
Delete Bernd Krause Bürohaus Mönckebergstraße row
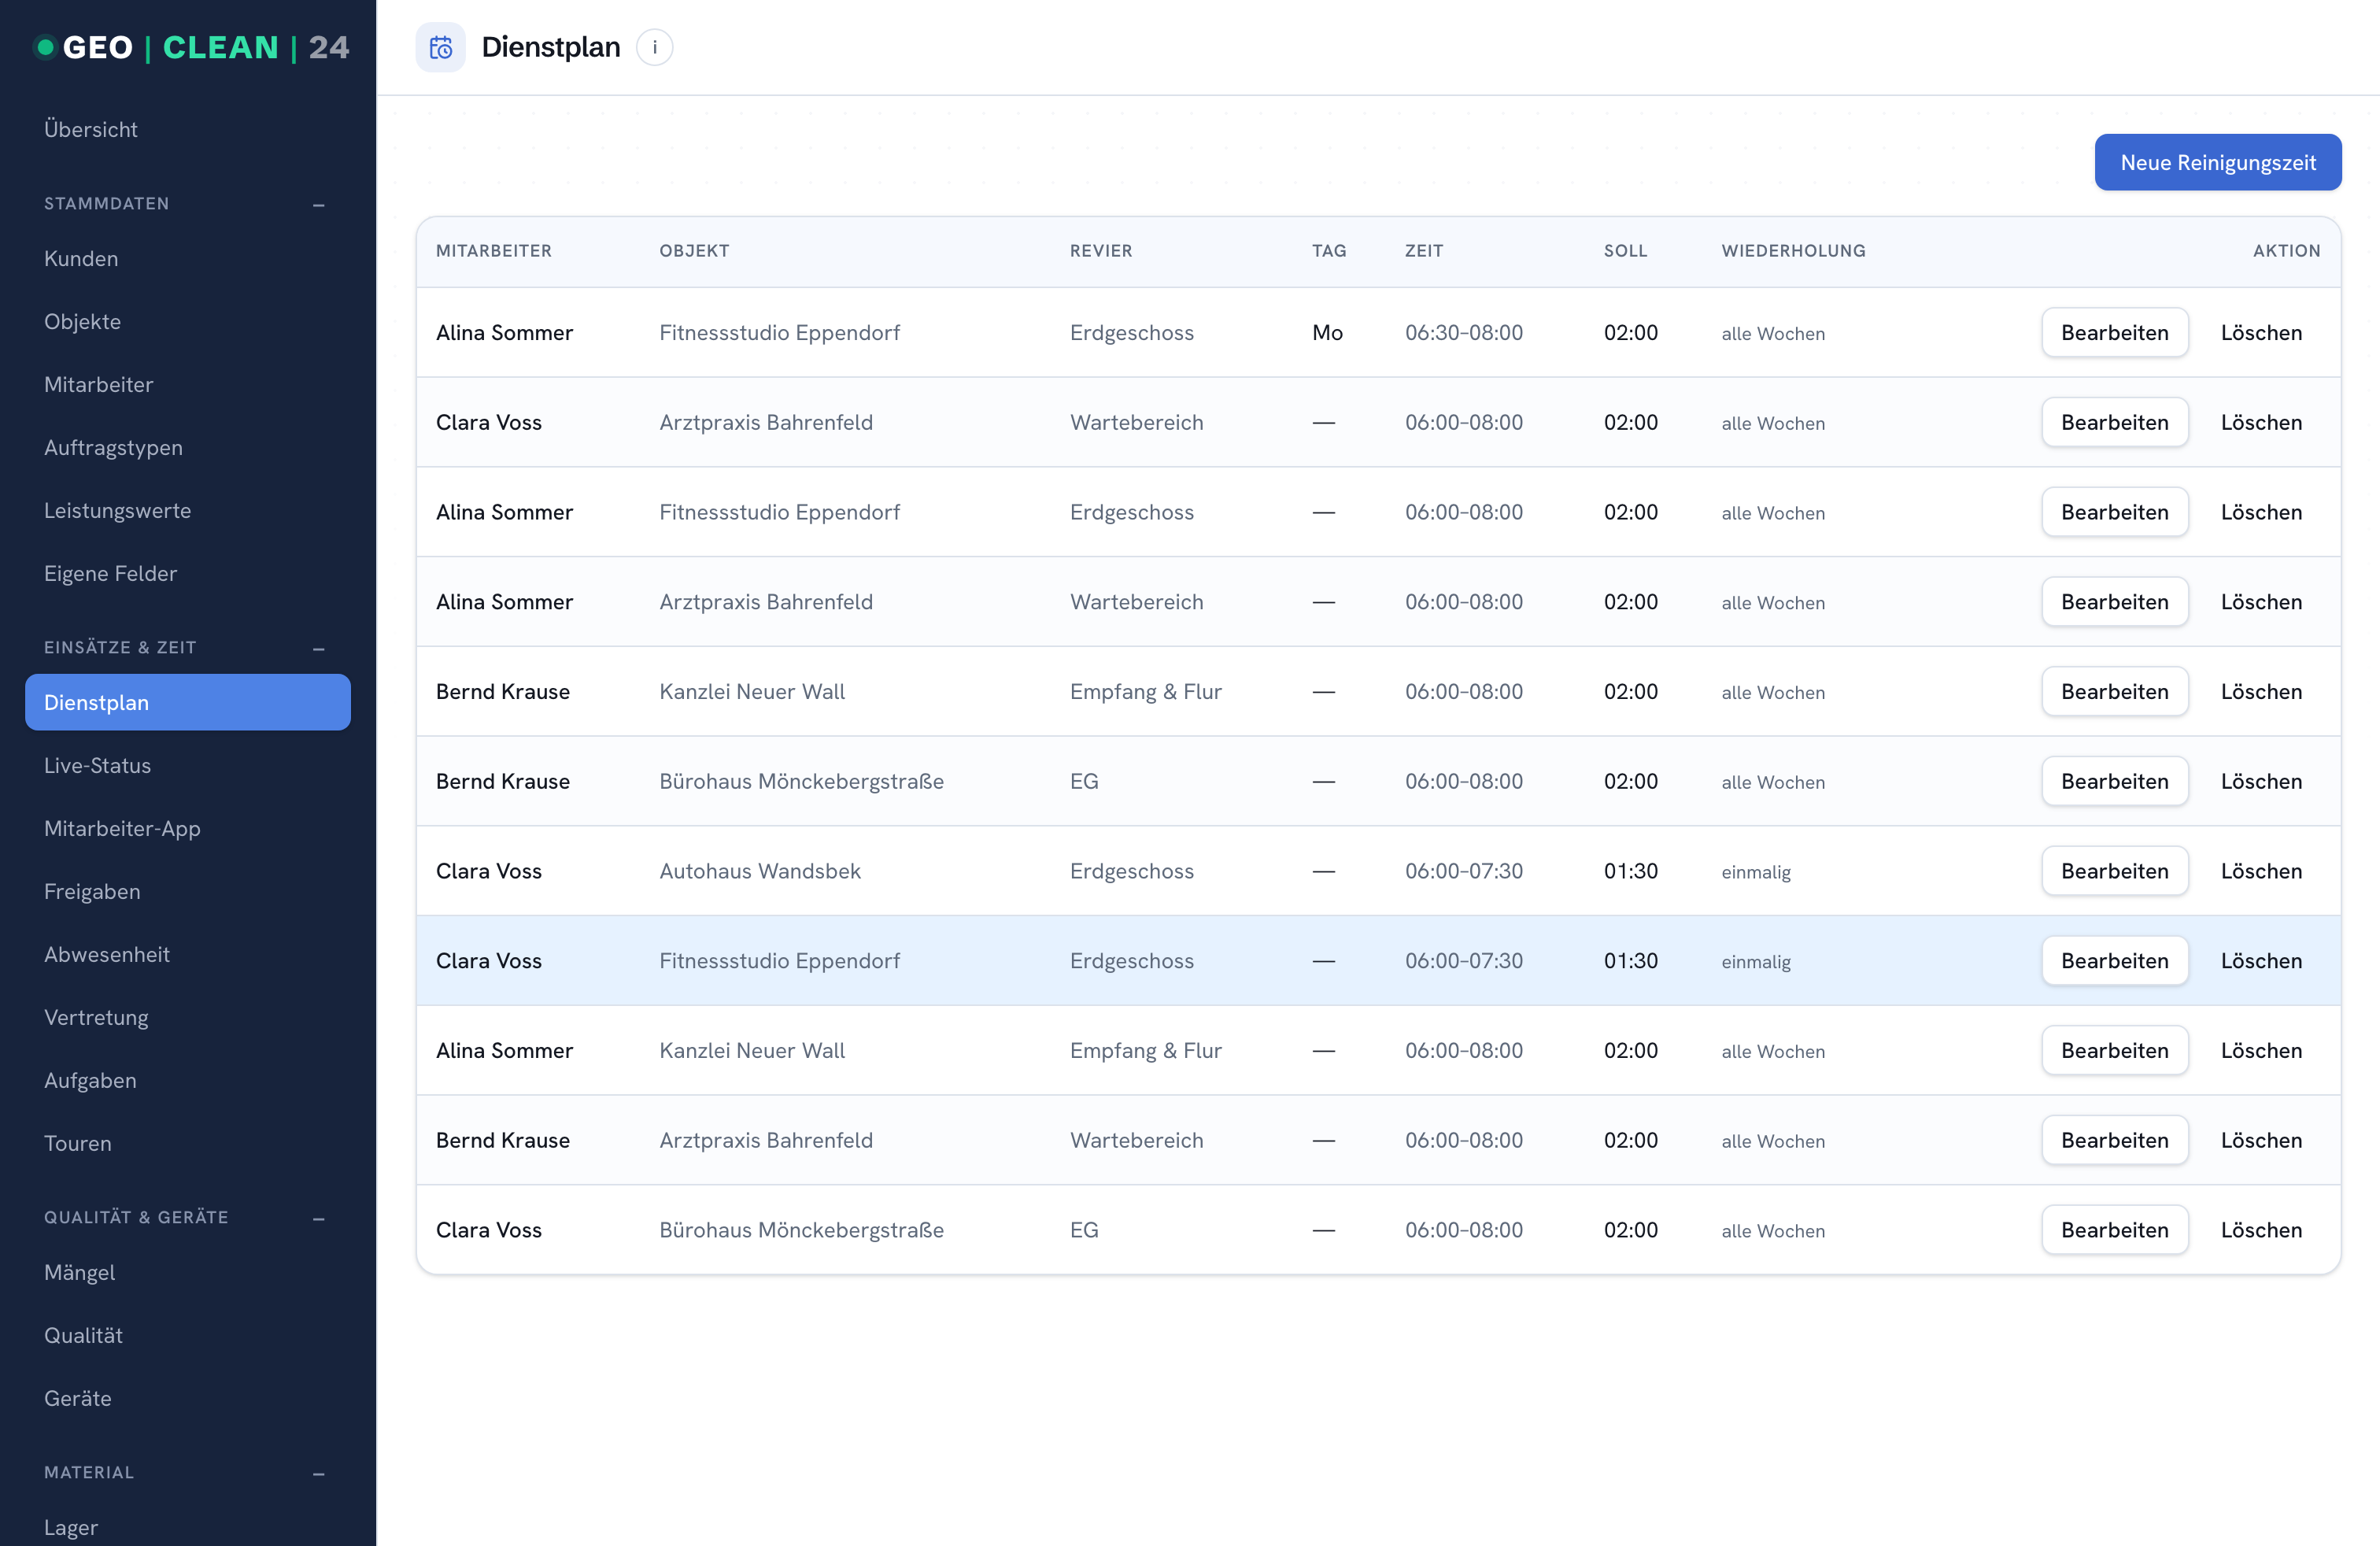2260,781
